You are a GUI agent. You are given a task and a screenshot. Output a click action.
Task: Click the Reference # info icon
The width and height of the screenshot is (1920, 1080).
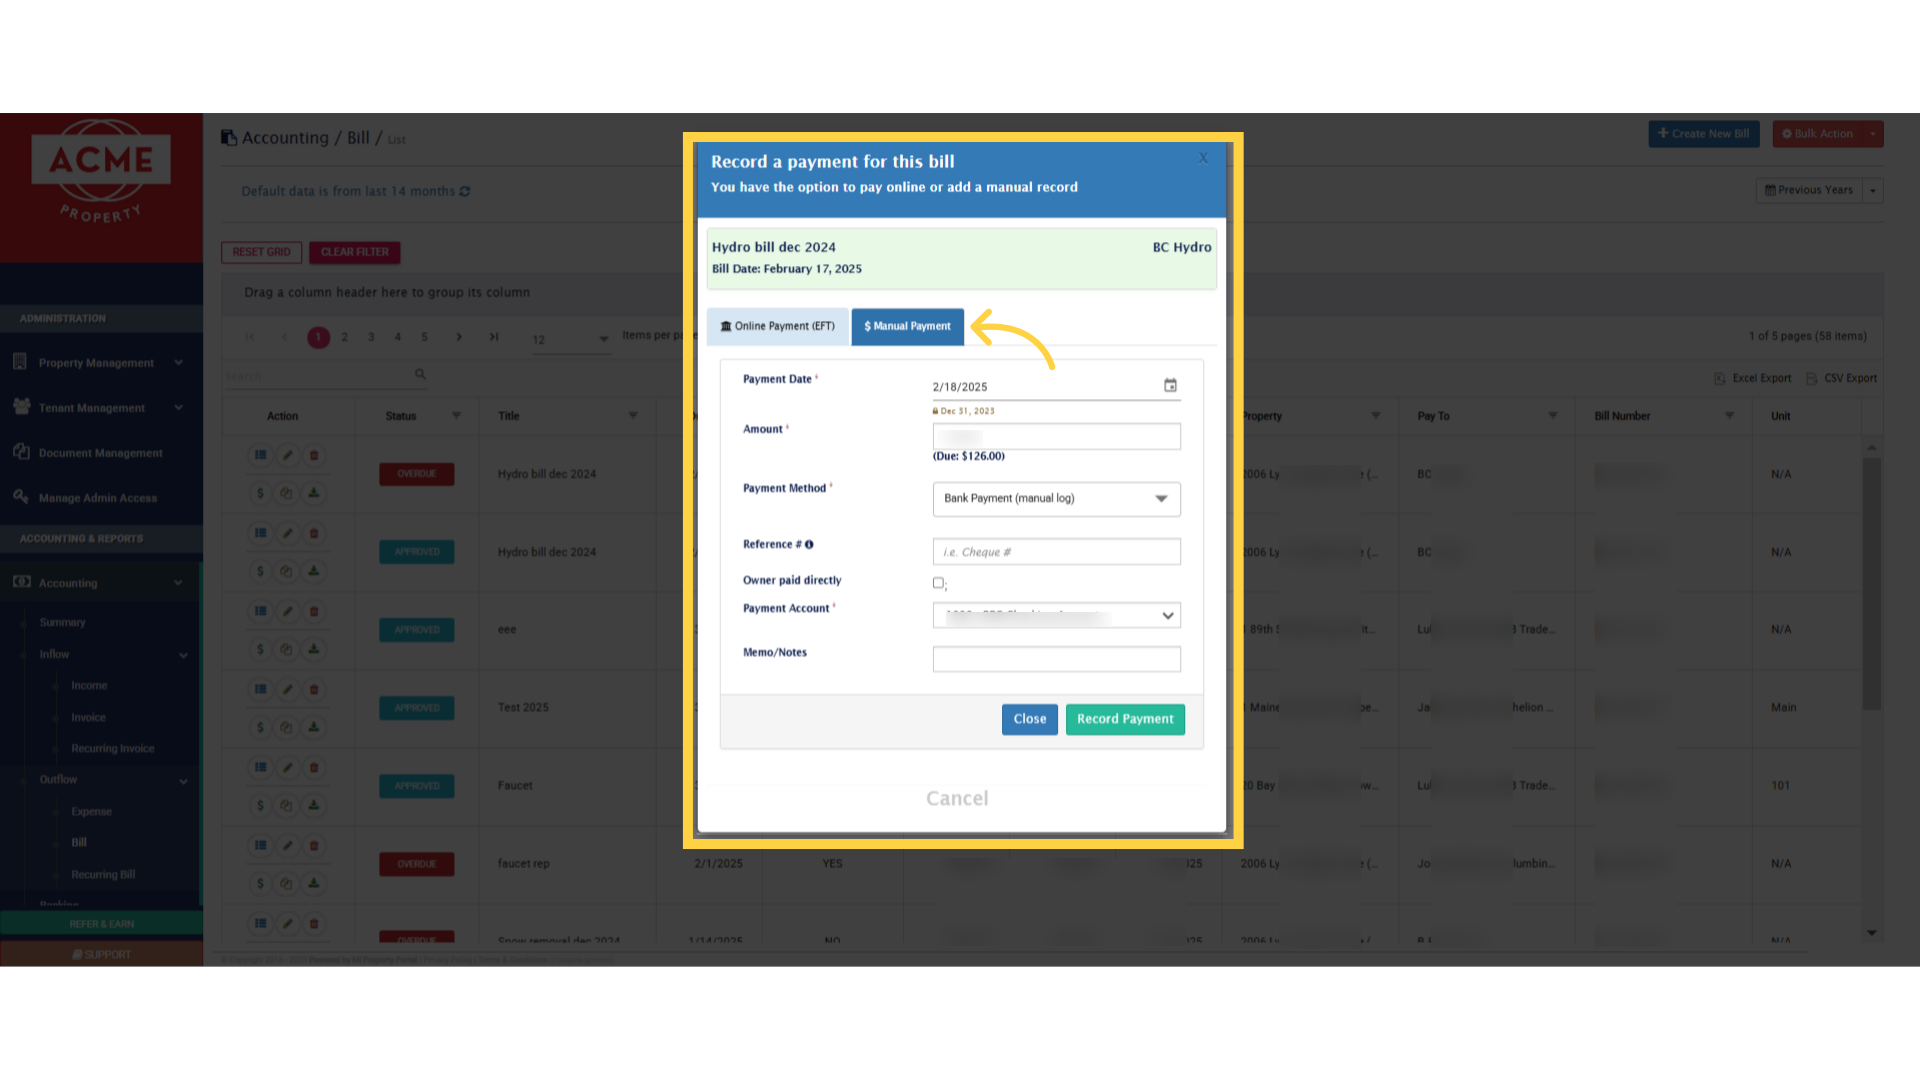(809, 545)
